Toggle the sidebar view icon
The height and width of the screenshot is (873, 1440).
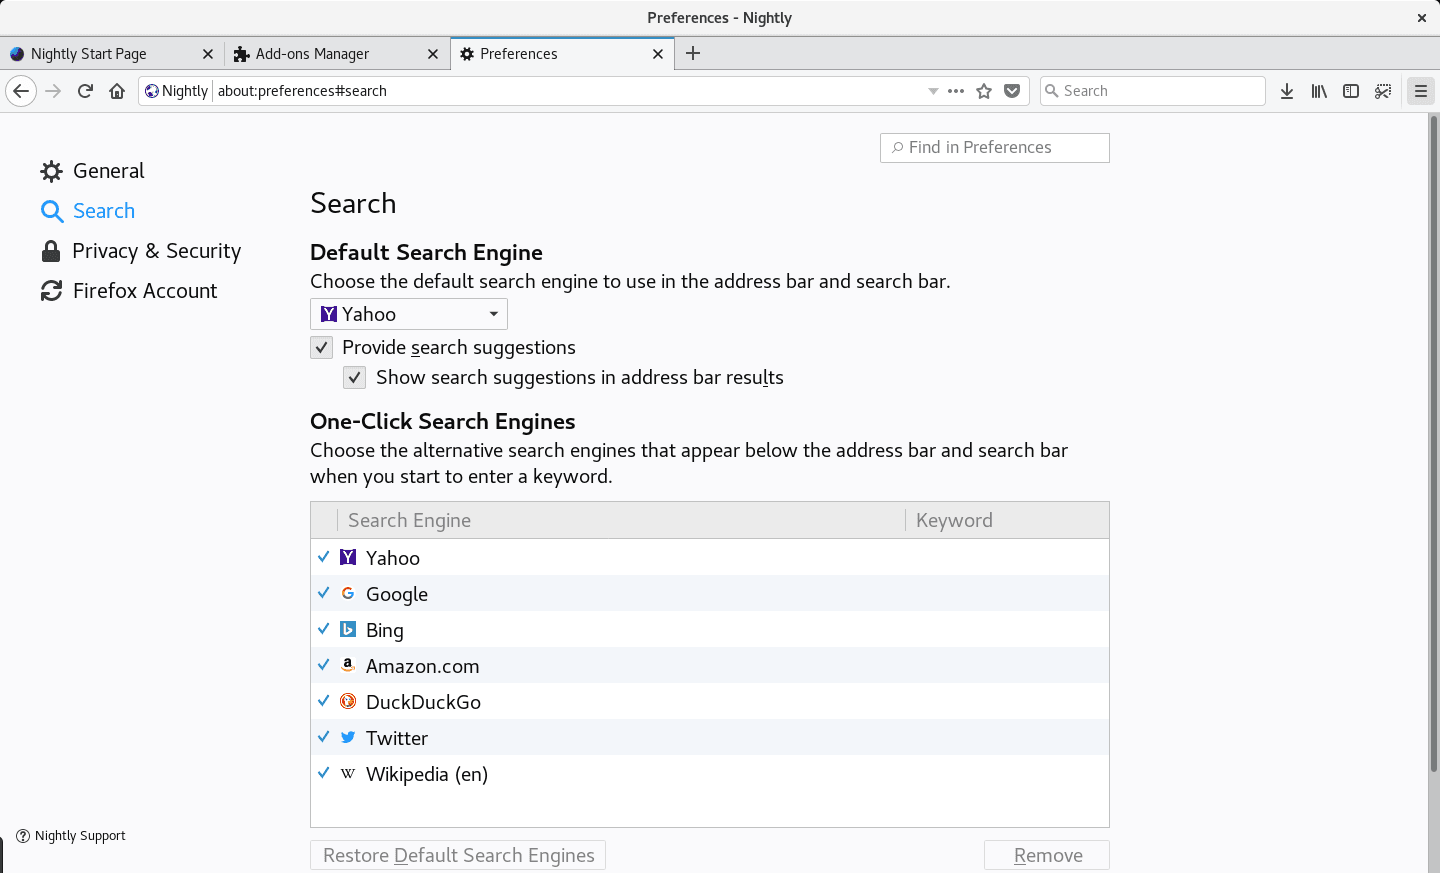1351,91
